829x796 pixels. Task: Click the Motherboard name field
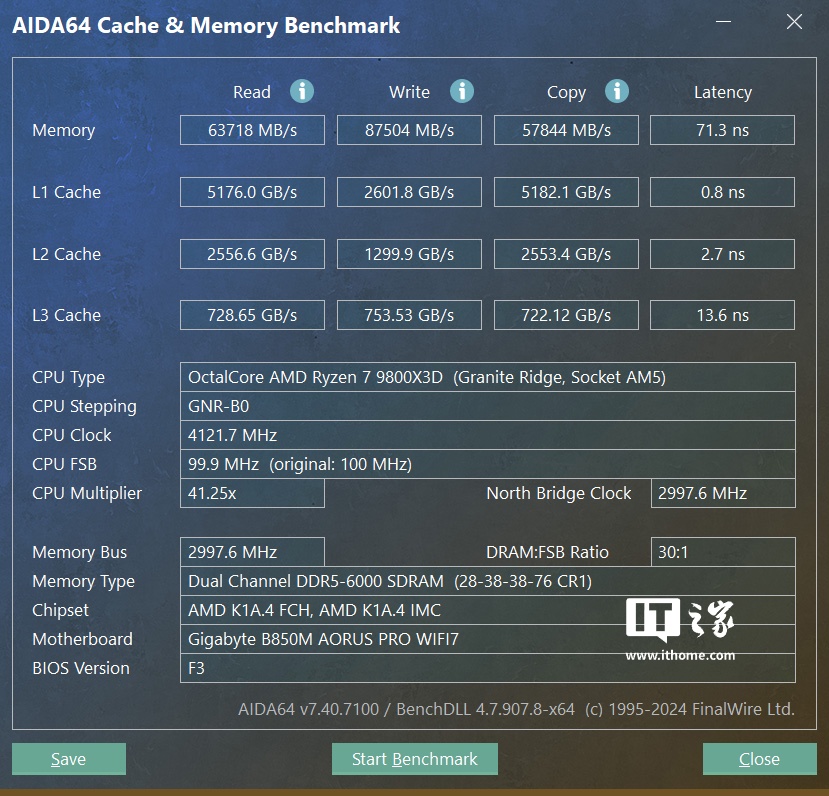tap(487, 639)
